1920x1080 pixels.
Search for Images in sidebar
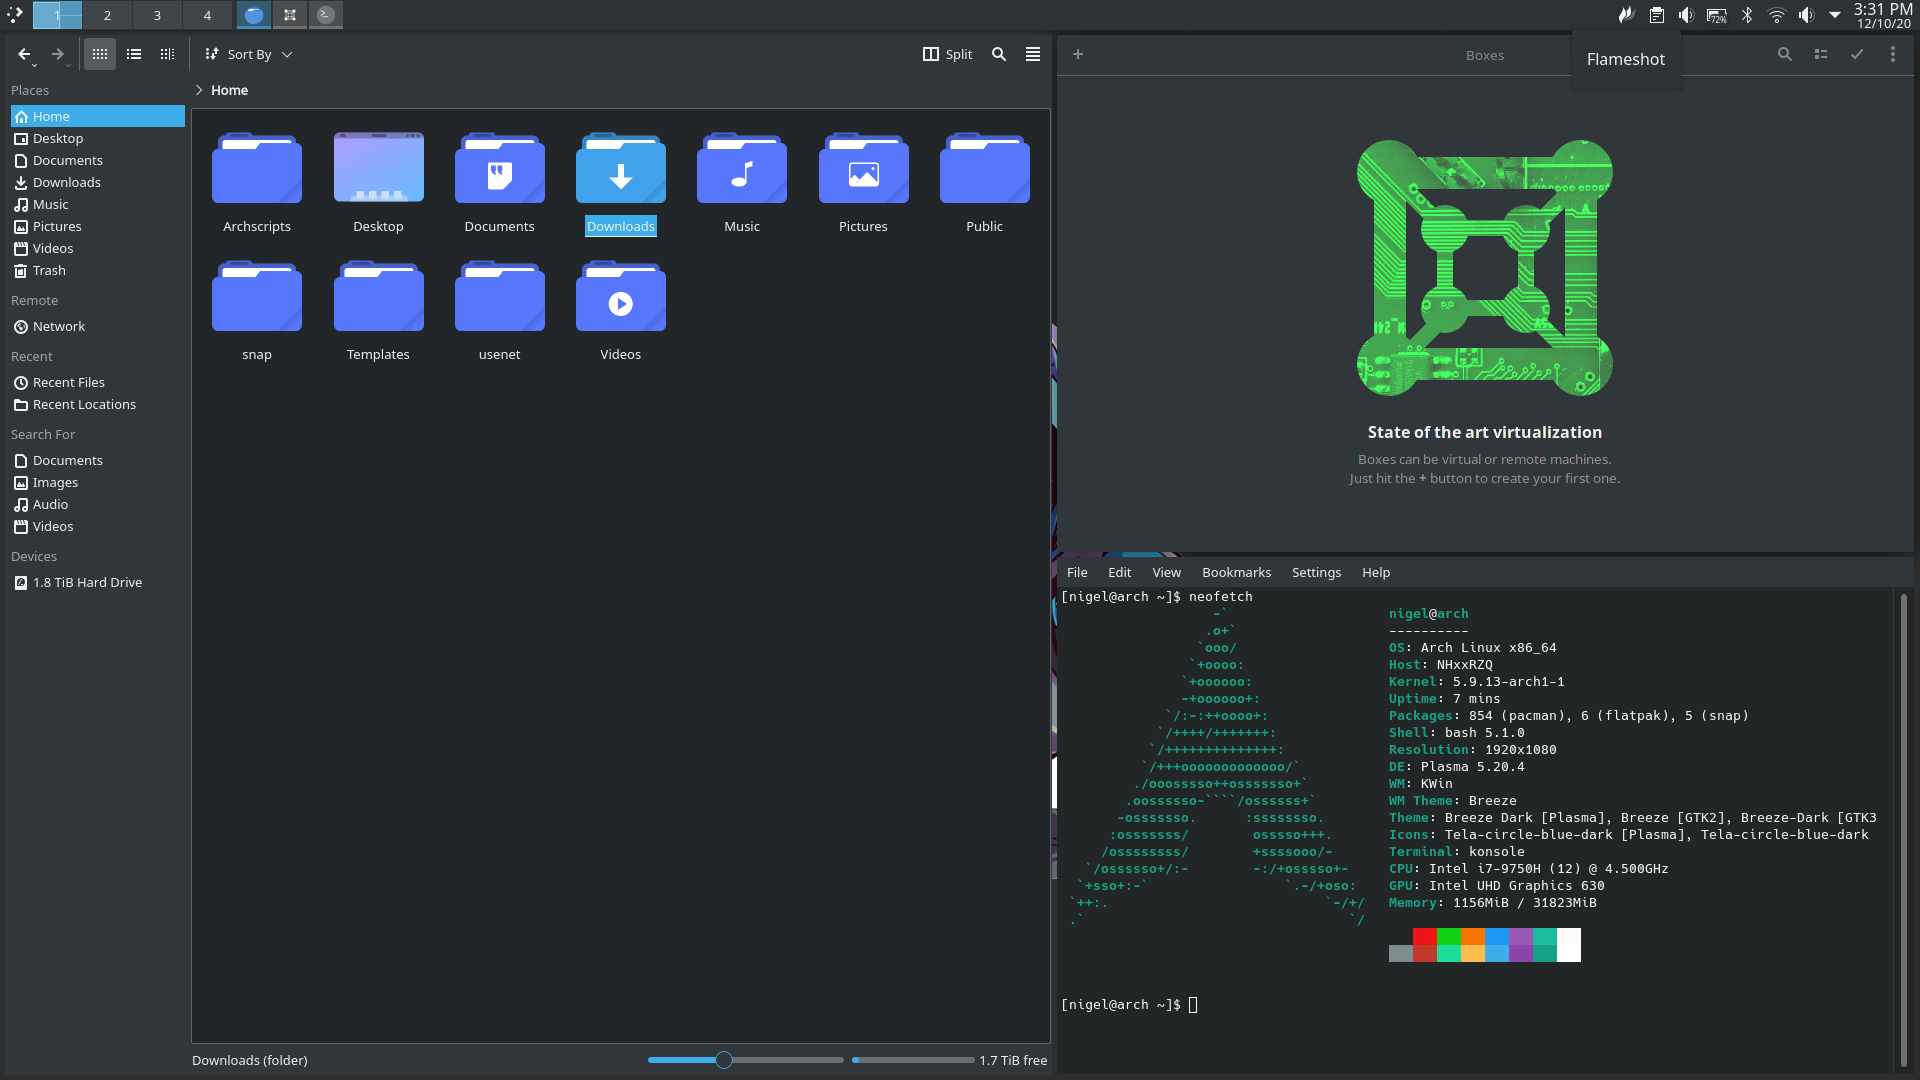coord(98,482)
